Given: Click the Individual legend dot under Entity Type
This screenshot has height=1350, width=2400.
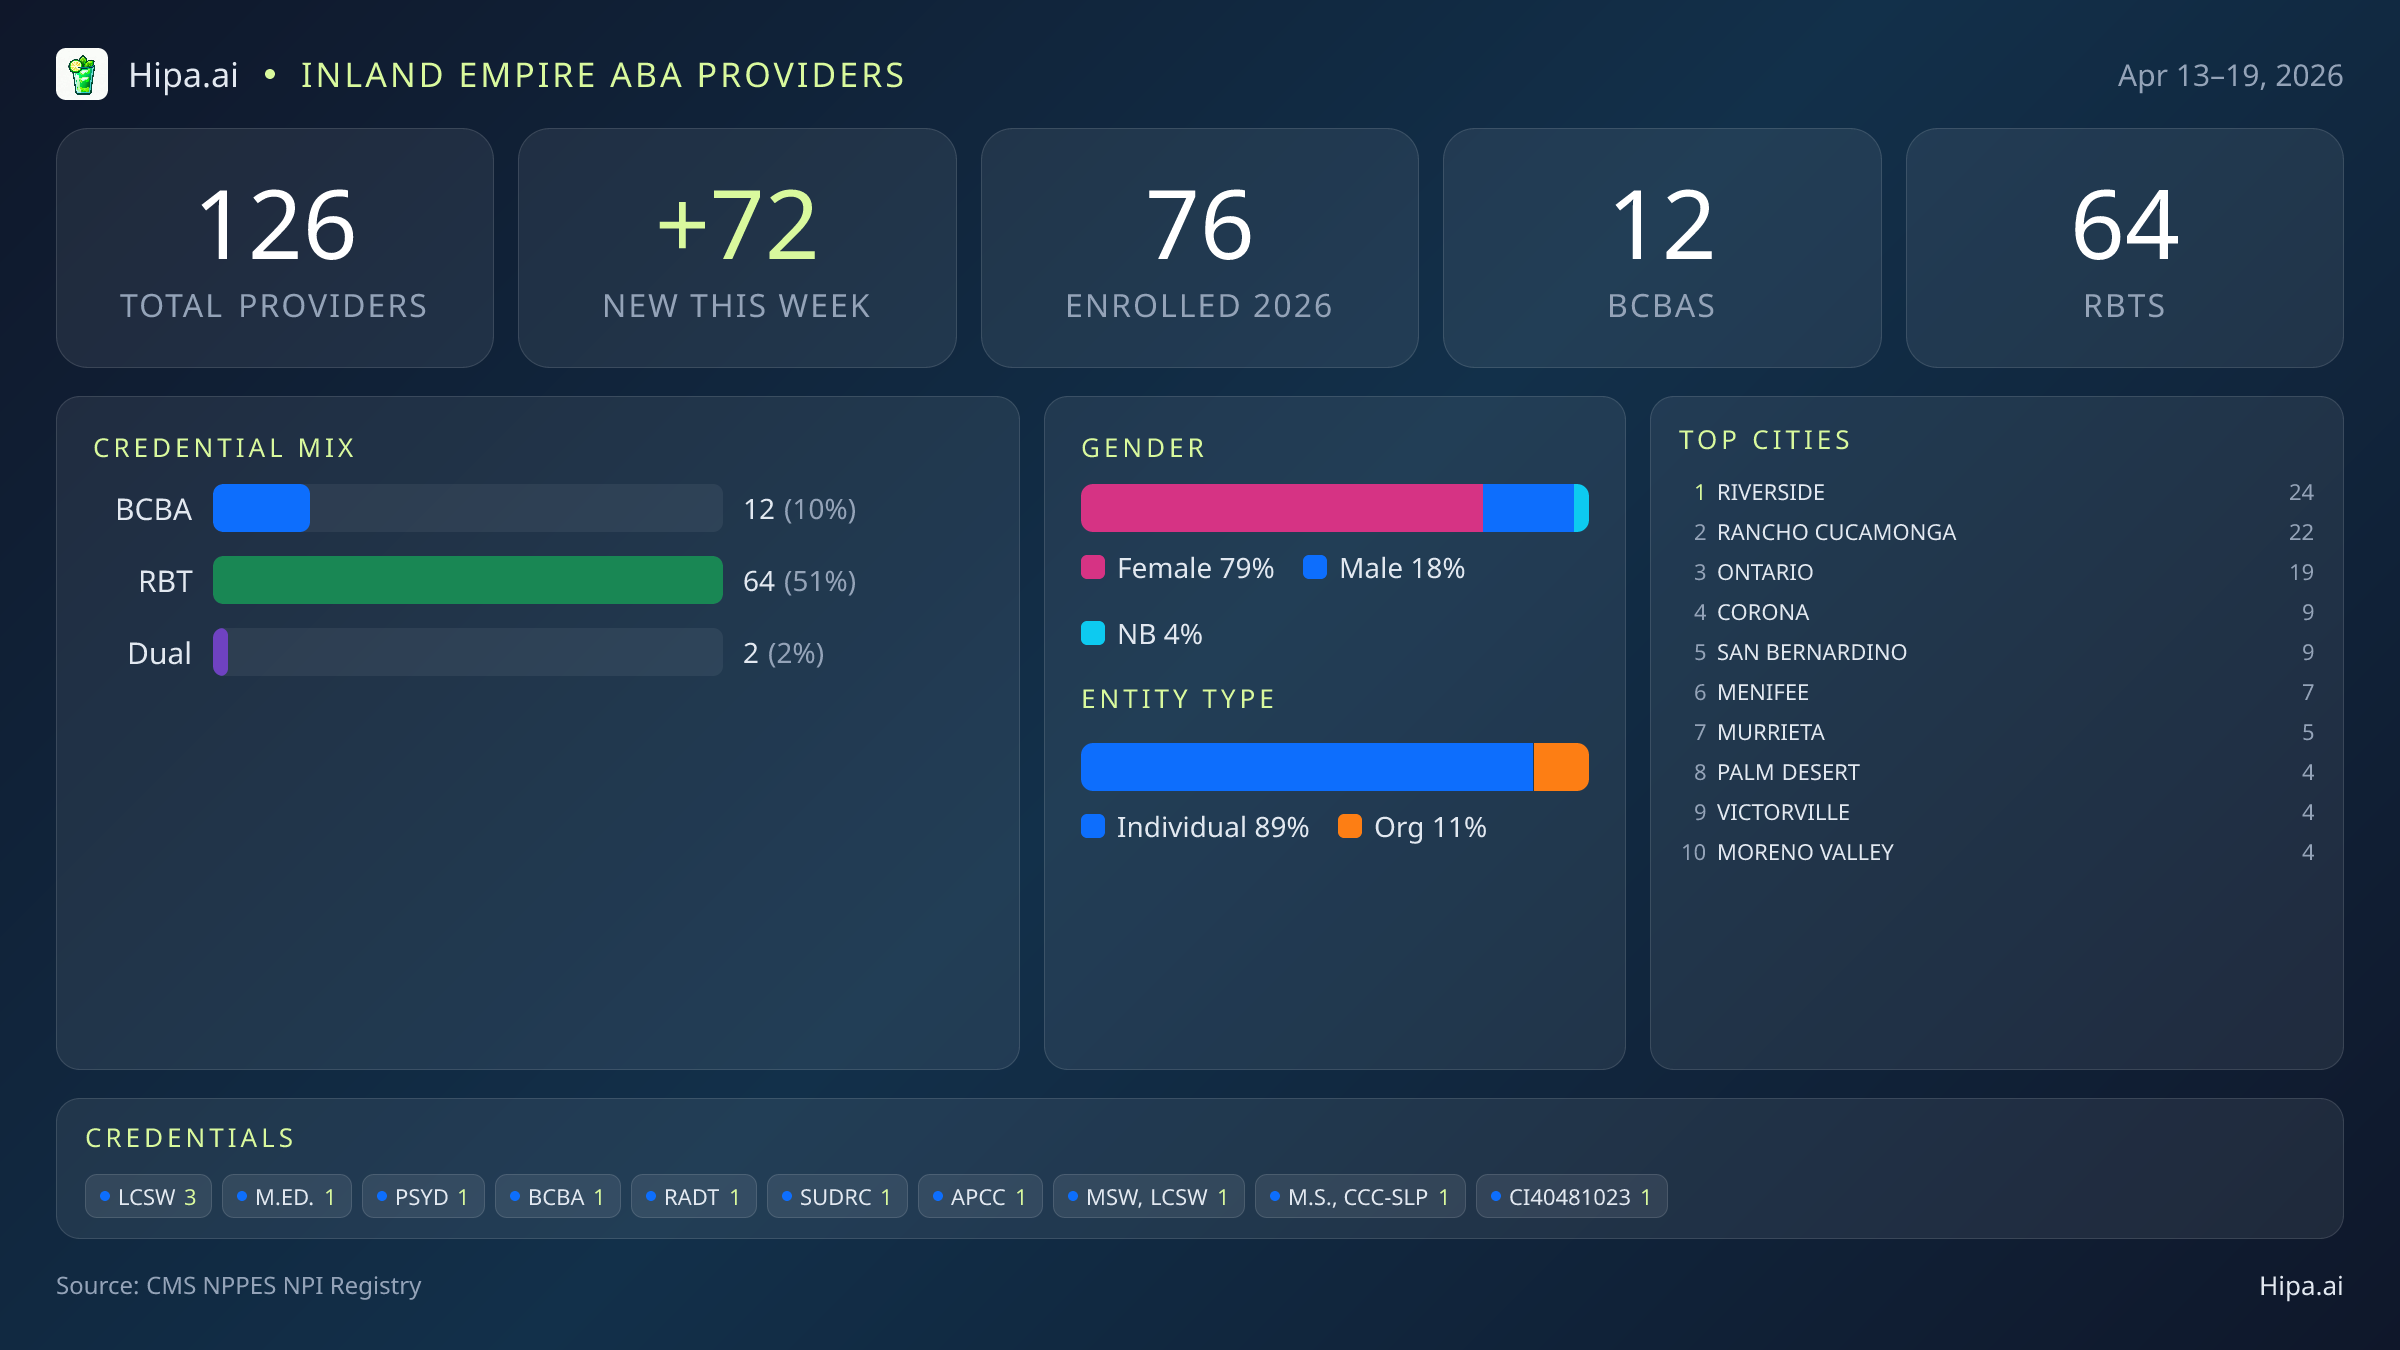Looking at the screenshot, I should (x=1092, y=827).
